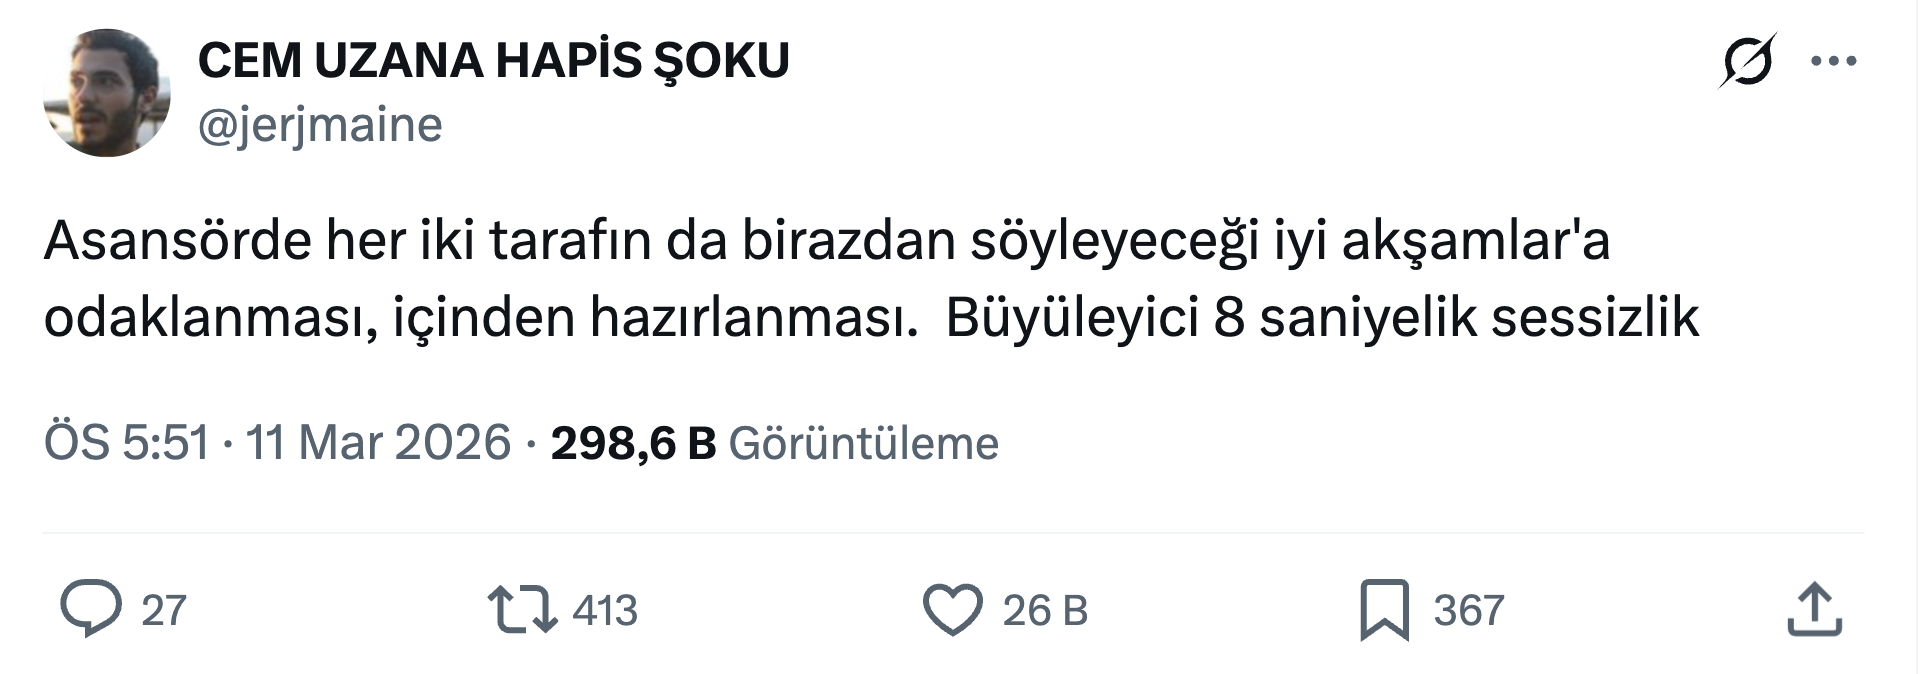Click the 26 B likes count
This screenshot has width=1922, height=674.
[1045, 610]
